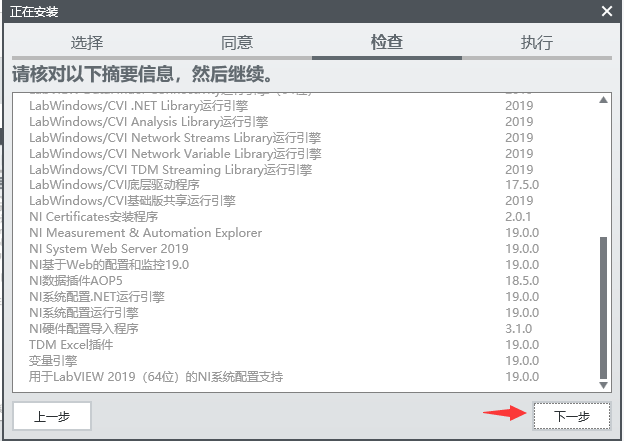
Task: Select NI Measurement & Automation Explorer row
Action: [284, 232]
